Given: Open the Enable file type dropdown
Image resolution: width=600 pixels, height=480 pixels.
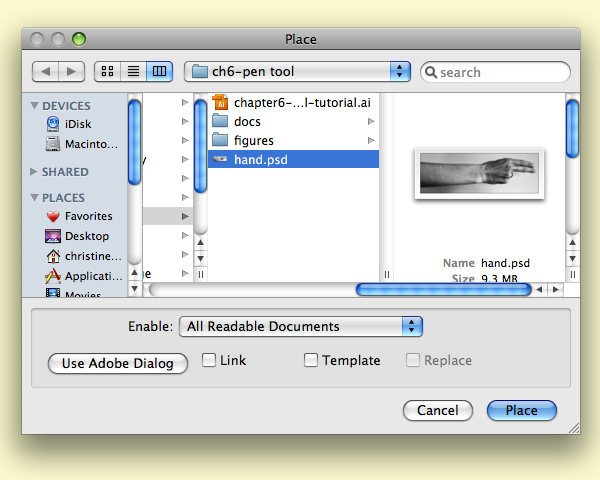Looking at the screenshot, I should click(x=300, y=326).
